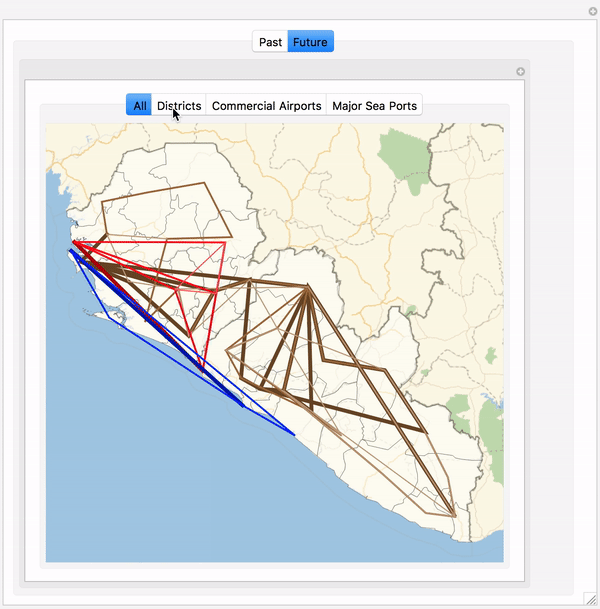Click the northwestern coastal hub of red lines
Viewport: 600px width, 609px height.
(74, 241)
